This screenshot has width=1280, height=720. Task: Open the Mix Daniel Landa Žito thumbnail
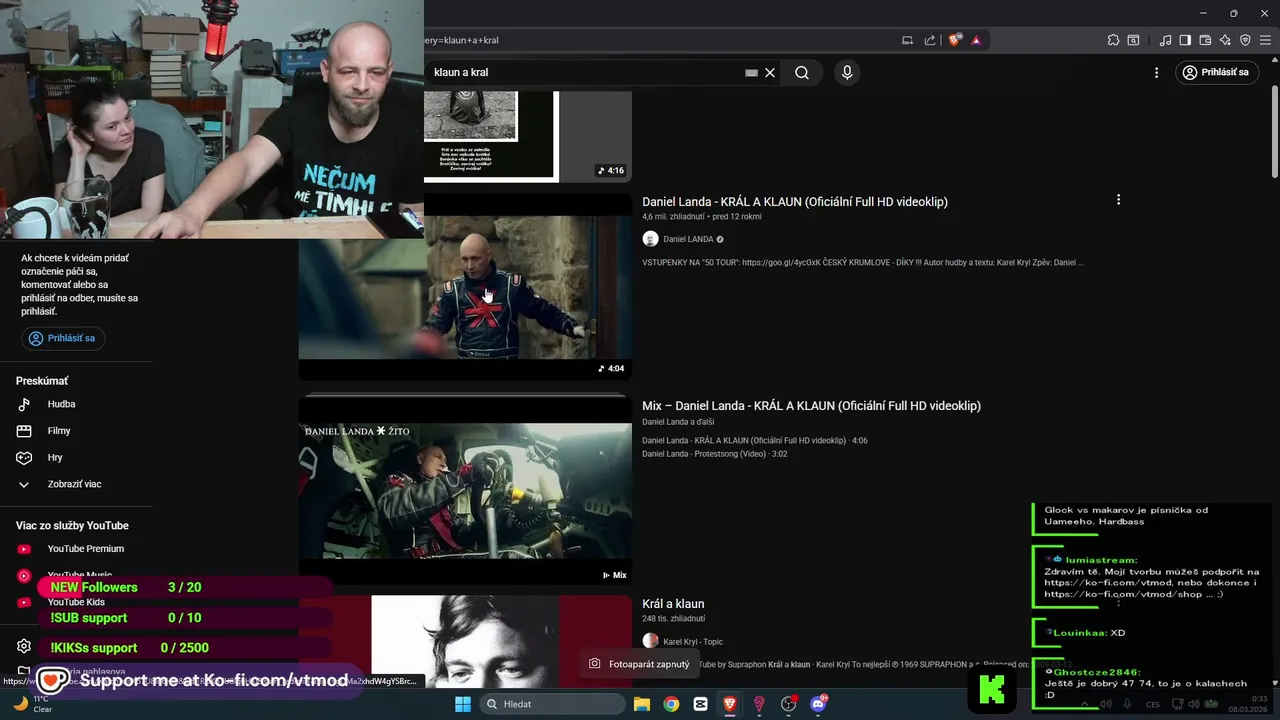[464, 491]
